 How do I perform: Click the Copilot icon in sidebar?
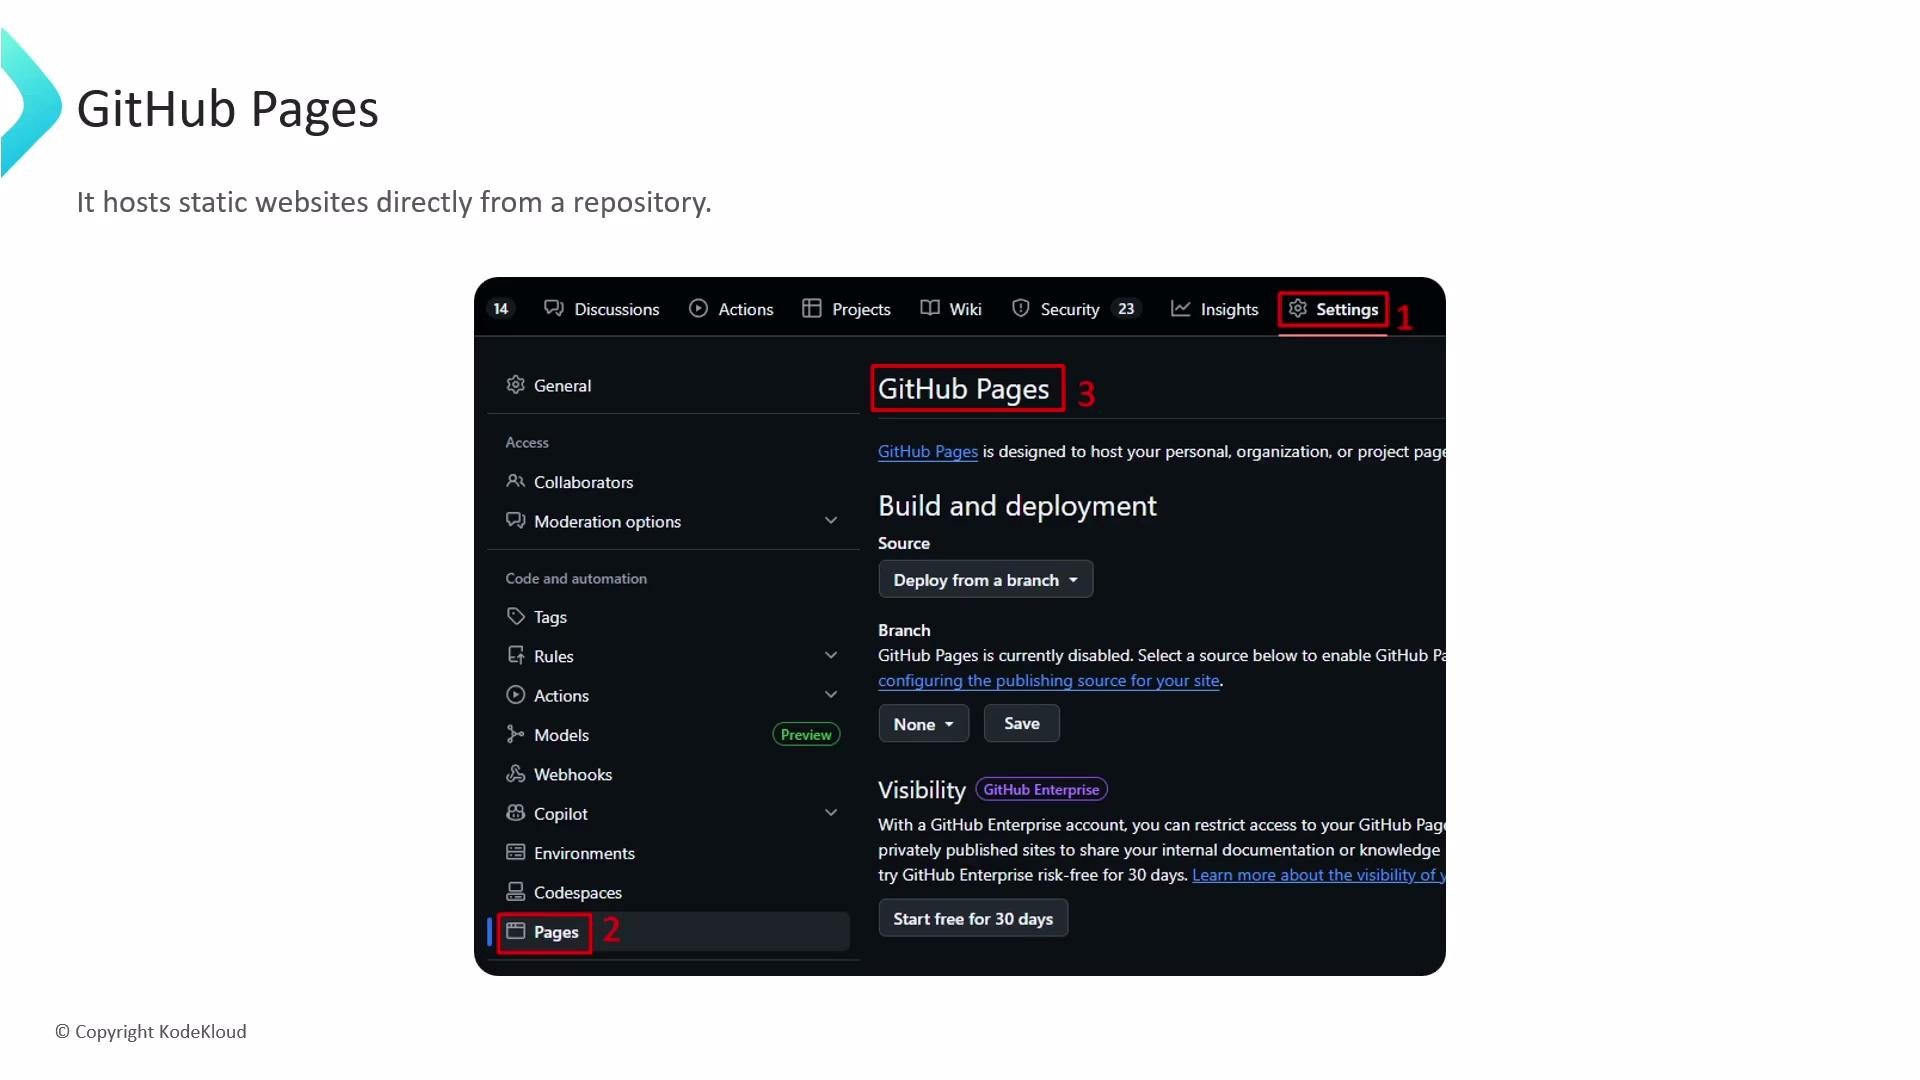pyautogui.click(x=515, y=812)
